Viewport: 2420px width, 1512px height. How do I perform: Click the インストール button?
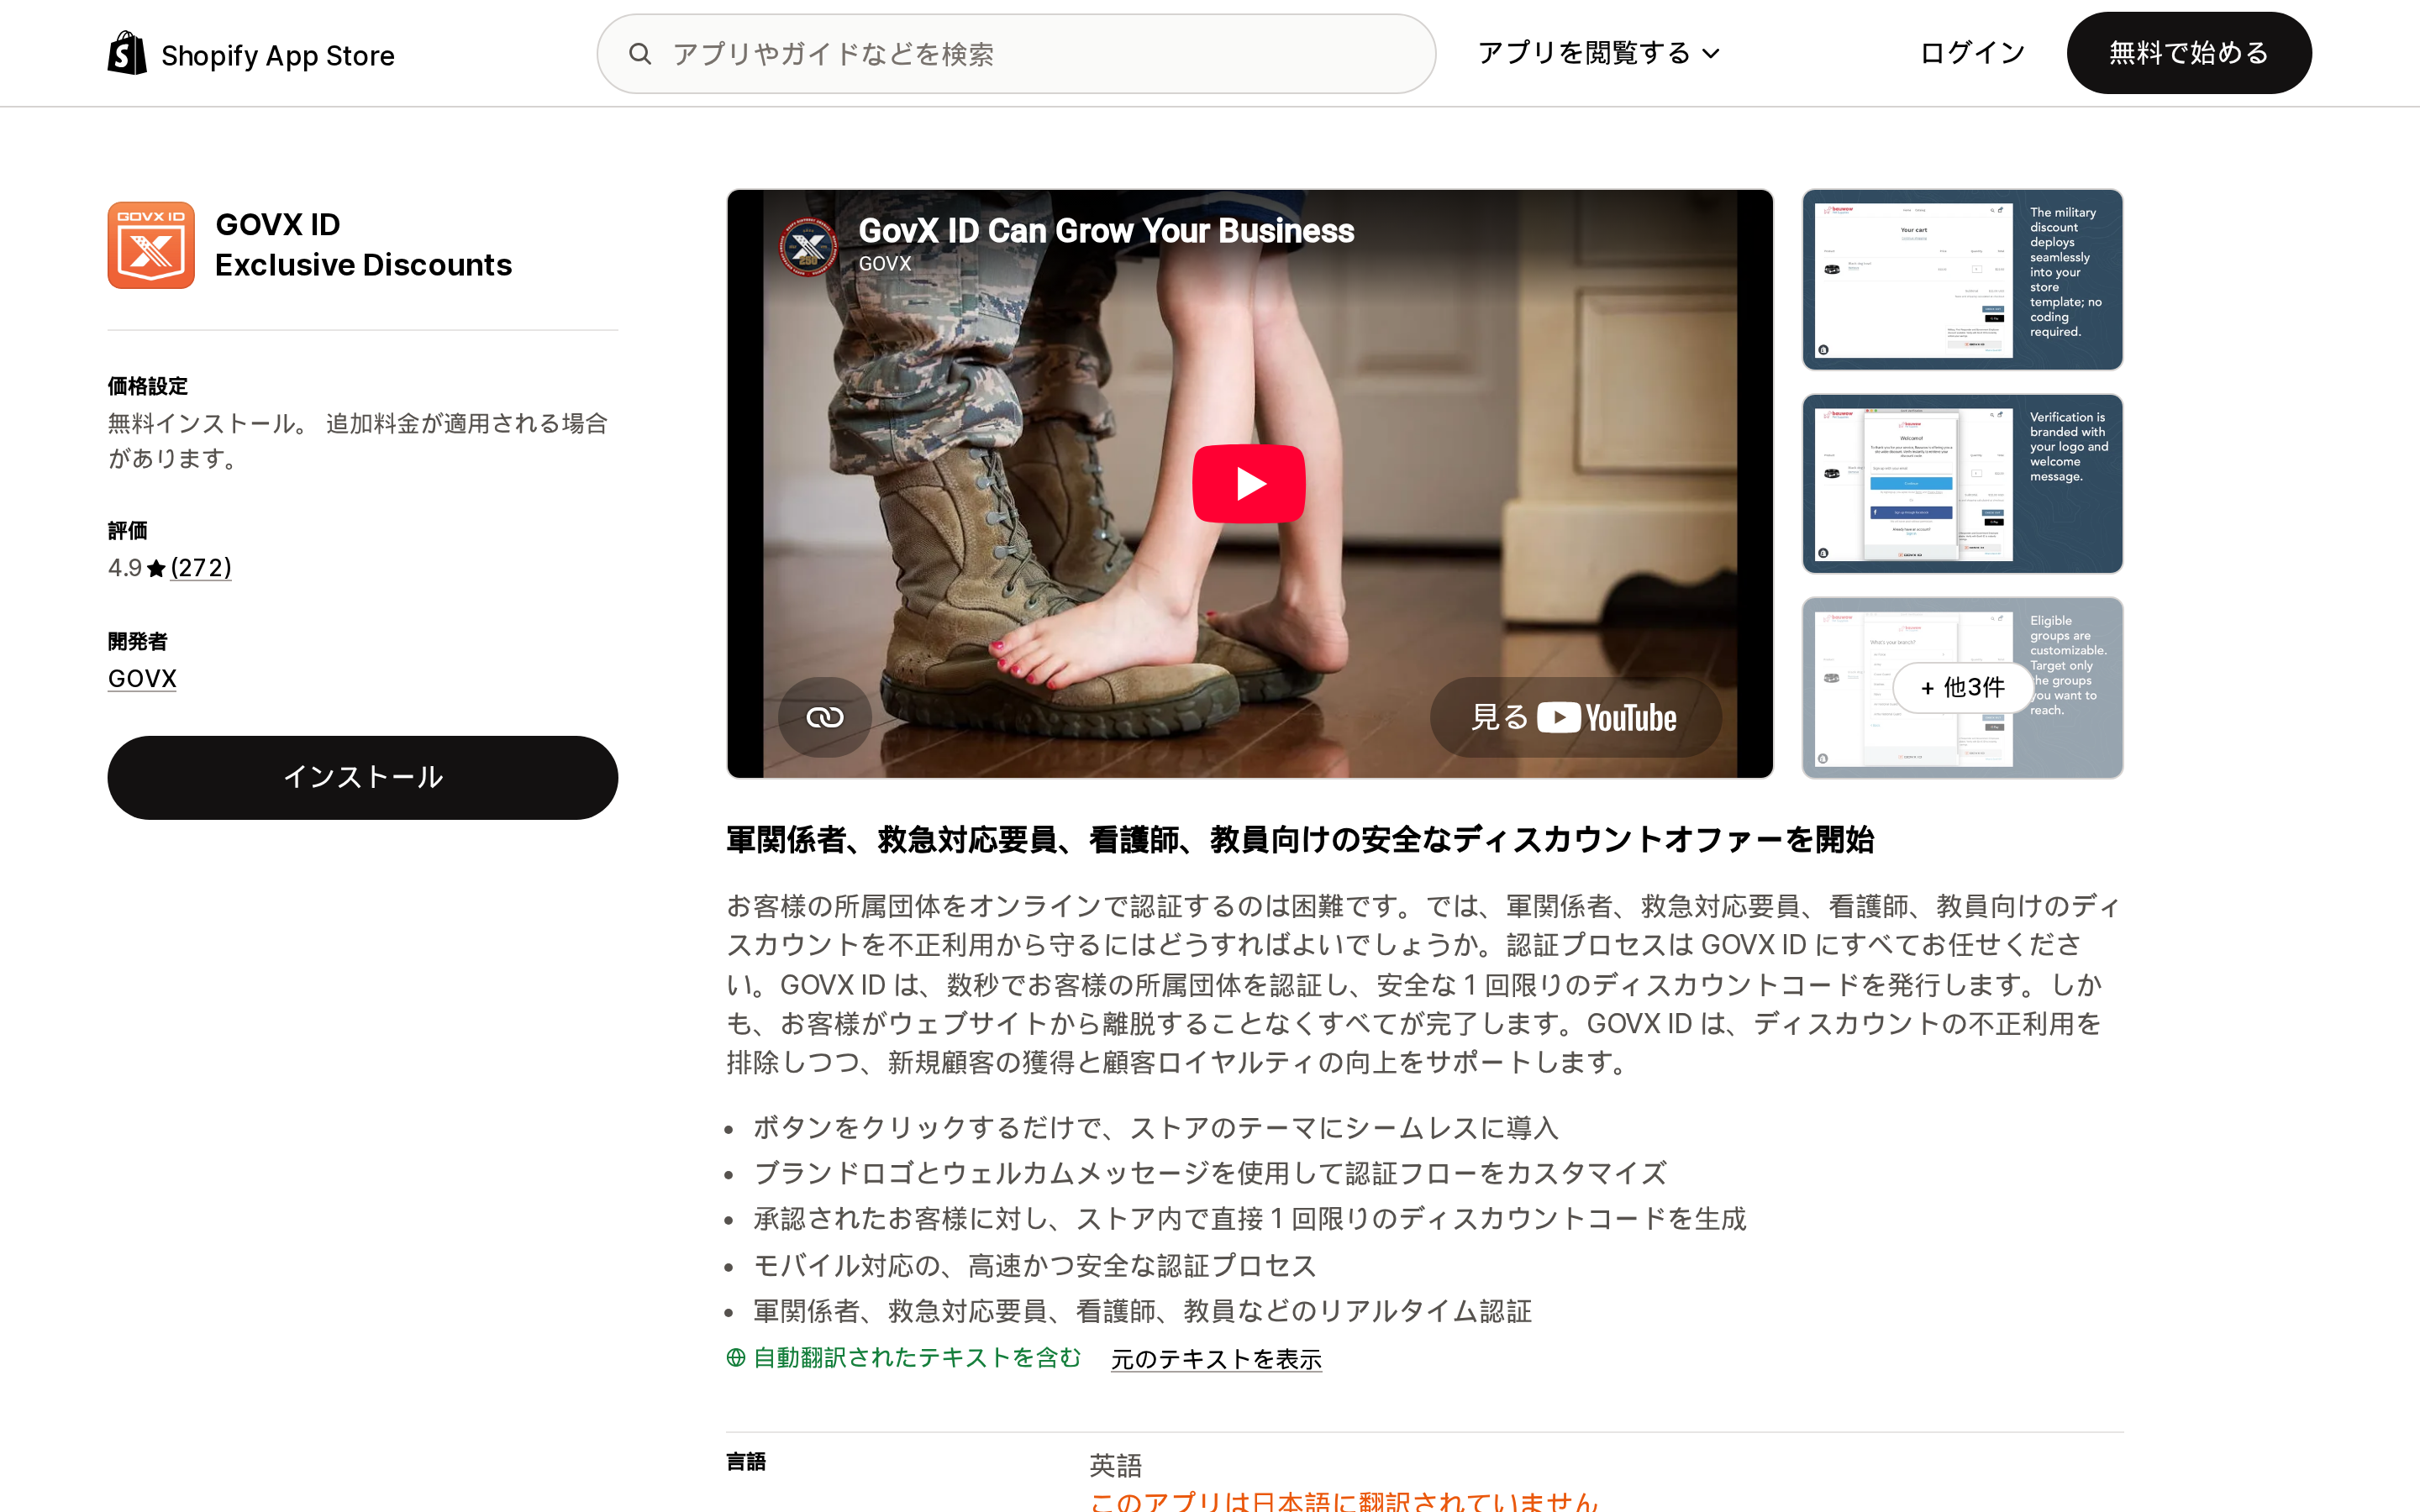362,778
